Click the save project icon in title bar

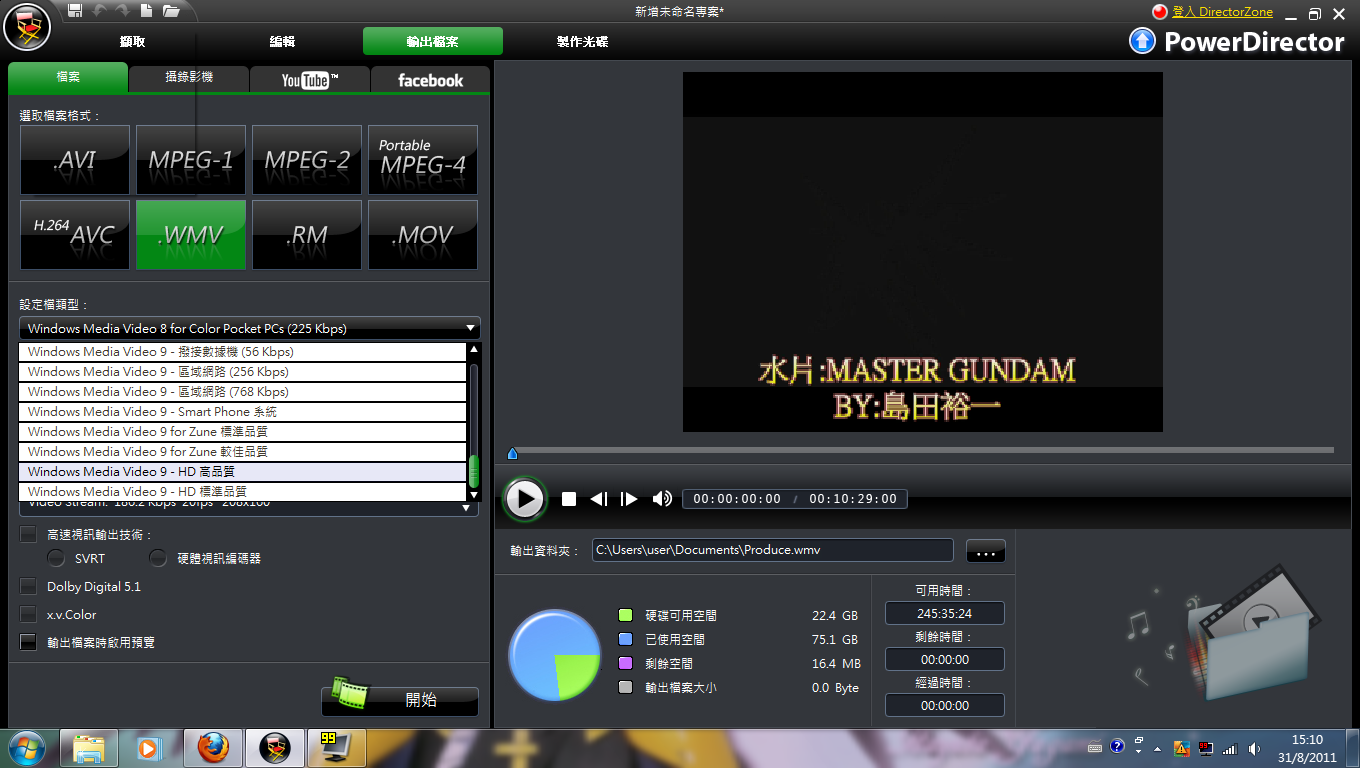pos(75,11)
